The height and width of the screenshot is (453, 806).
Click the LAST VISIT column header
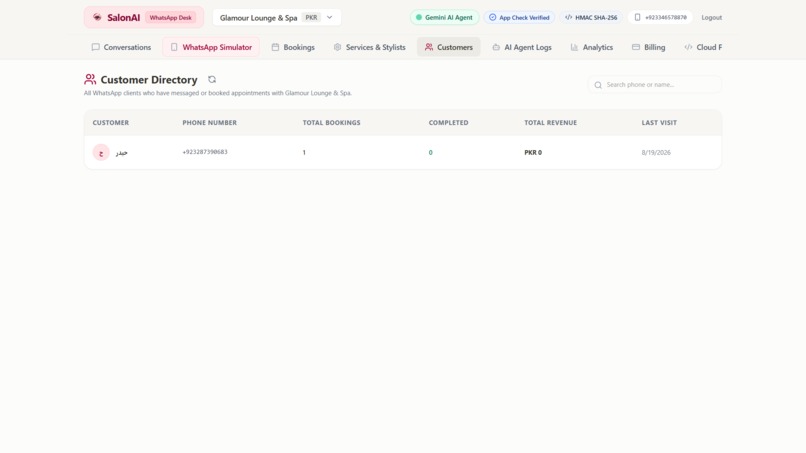659,122
